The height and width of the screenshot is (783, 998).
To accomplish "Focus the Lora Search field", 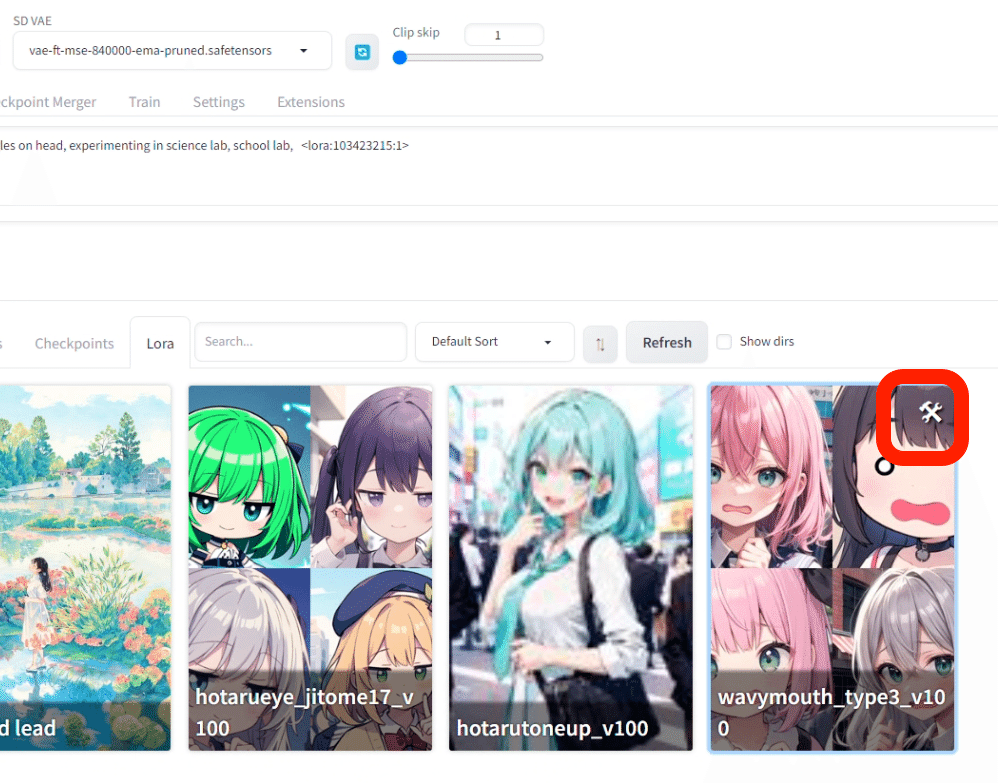I will pyautogui.click(x=300, y=342).
